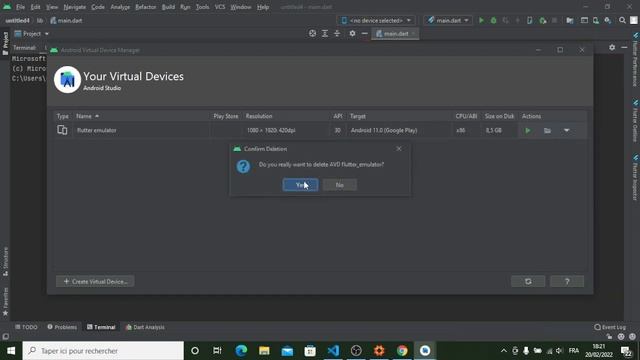Image resolution: width=640 pixels, height=360 pixels.
Task: Open the Terminal settings gear icon
Action: 612,47
